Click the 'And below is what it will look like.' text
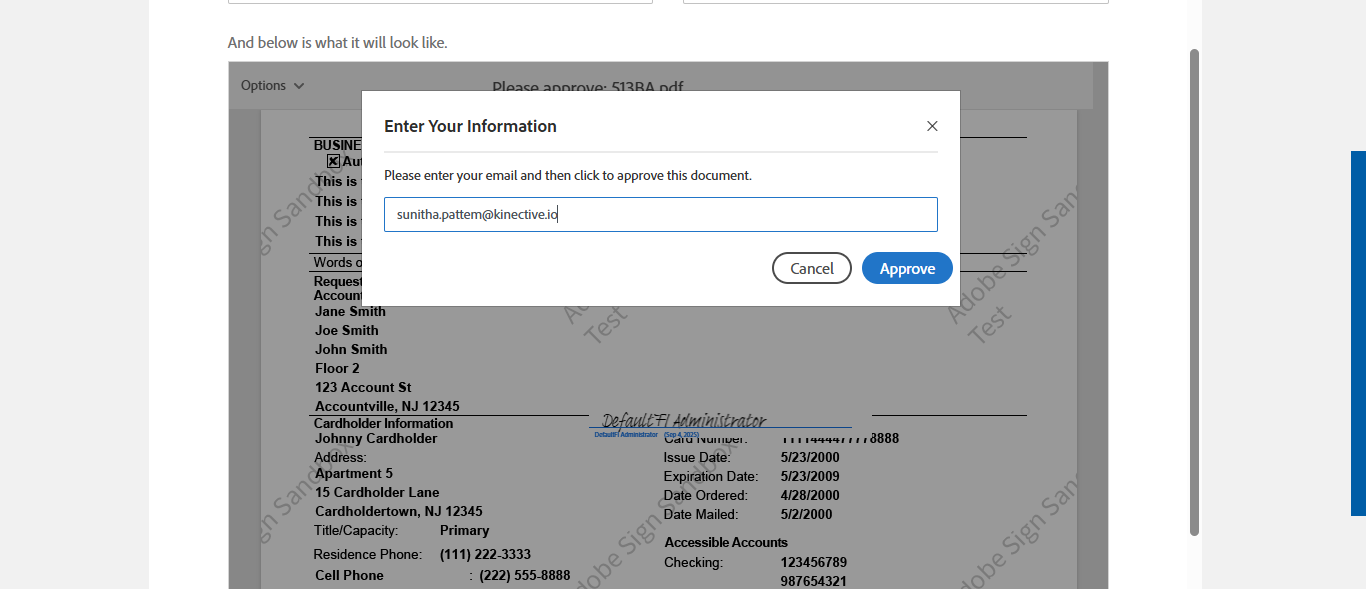The image size is (1366, 589). tap(337, 42)
